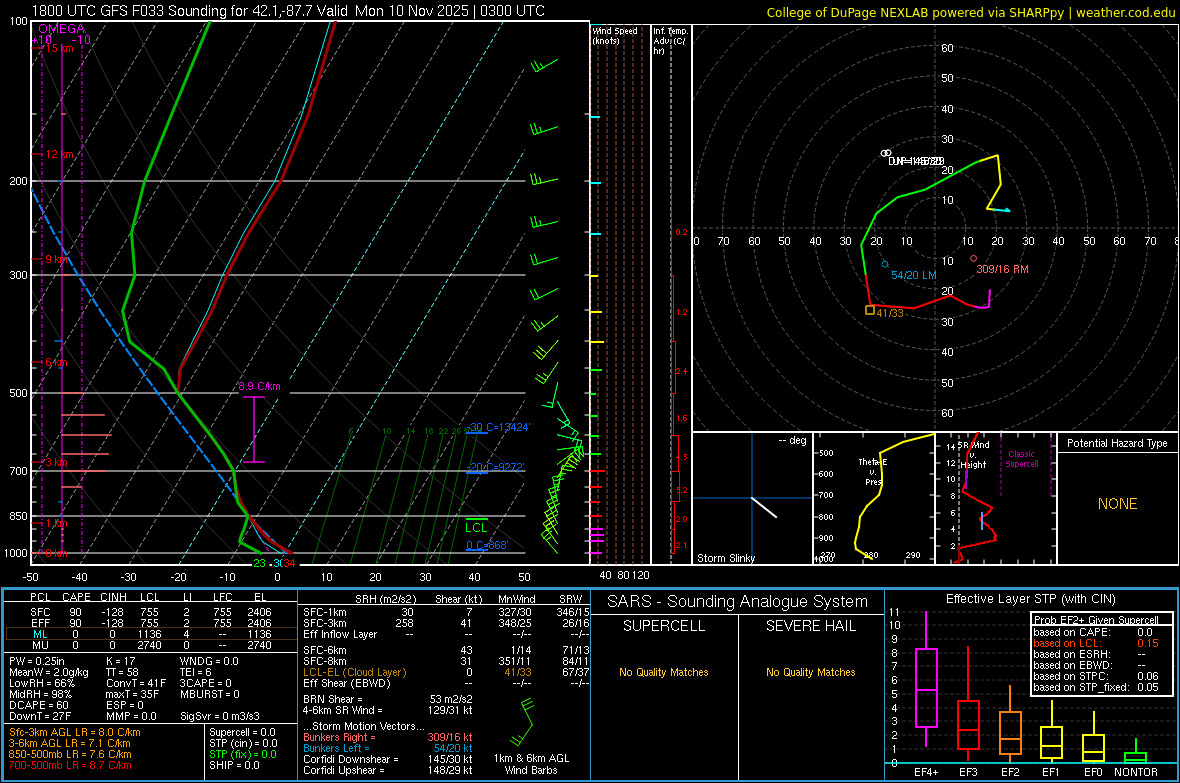Viewport: 1180px width, 783px height.
Task: Click the red right-mover circle on hodograph
Action: [x=974, y=258]
